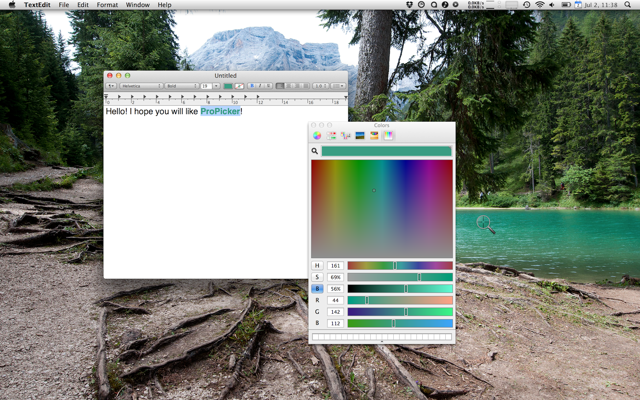Viewport: 640px width, 400px height.
Task: Click the saturation field showing 69%
Action: 335,277
